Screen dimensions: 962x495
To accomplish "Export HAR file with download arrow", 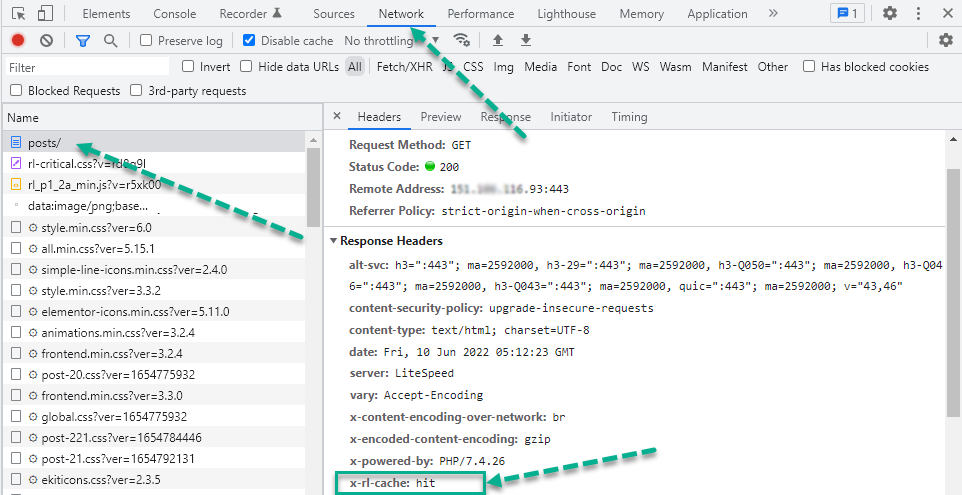I will (x=526, y=40).
